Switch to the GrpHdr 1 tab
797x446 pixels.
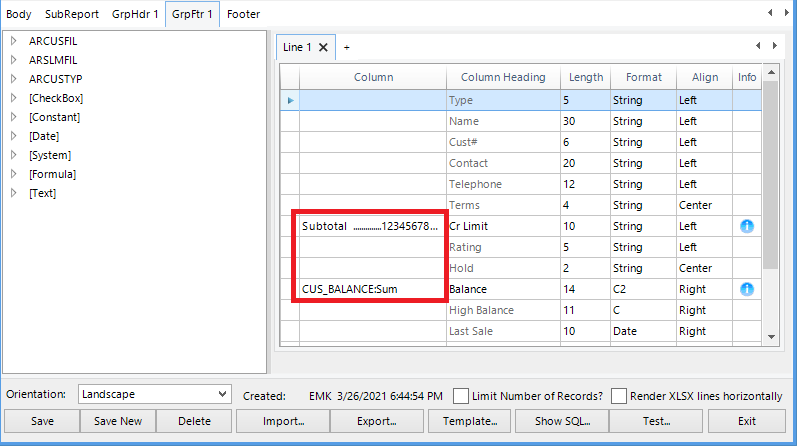132,16
